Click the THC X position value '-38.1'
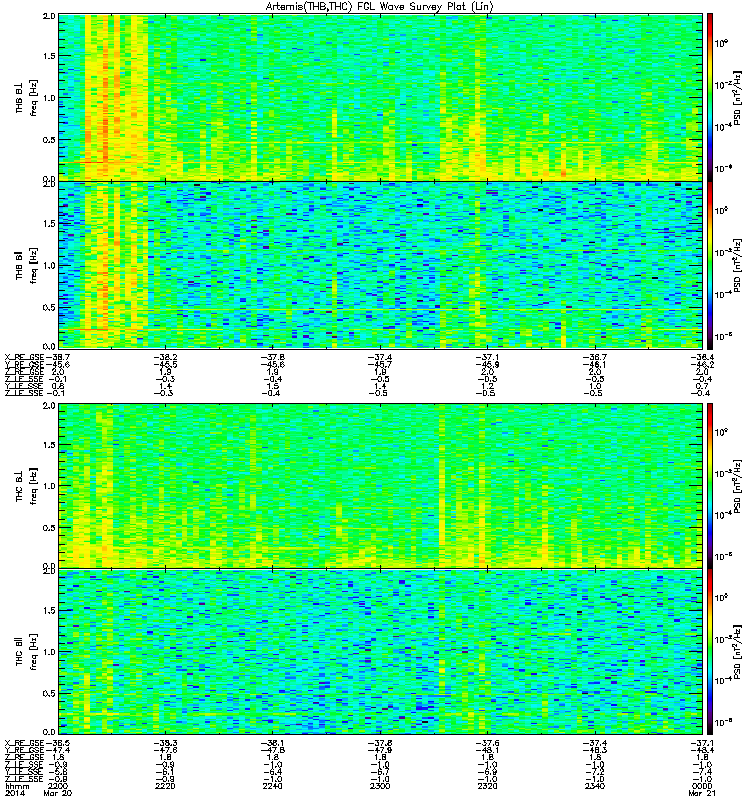This screenshot has width=750, height=800. [x=272, y=743]
